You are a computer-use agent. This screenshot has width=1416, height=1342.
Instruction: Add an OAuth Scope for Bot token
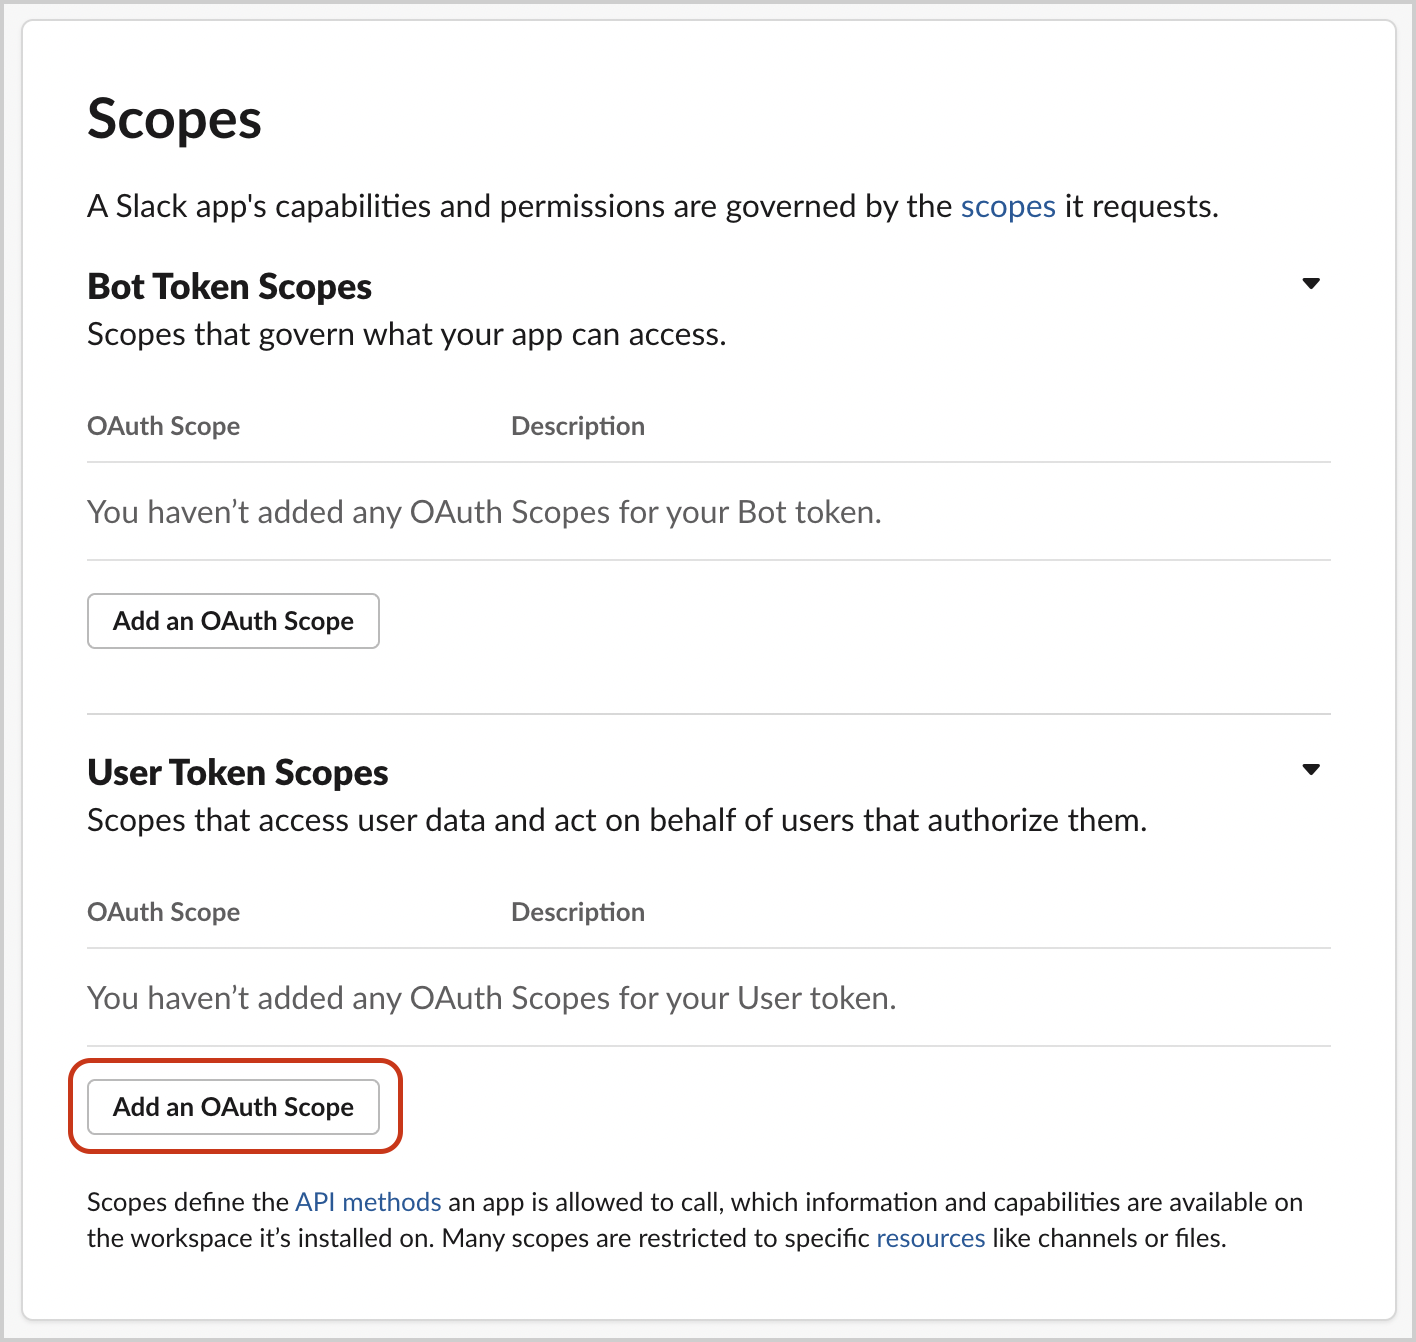click(233, 621)
